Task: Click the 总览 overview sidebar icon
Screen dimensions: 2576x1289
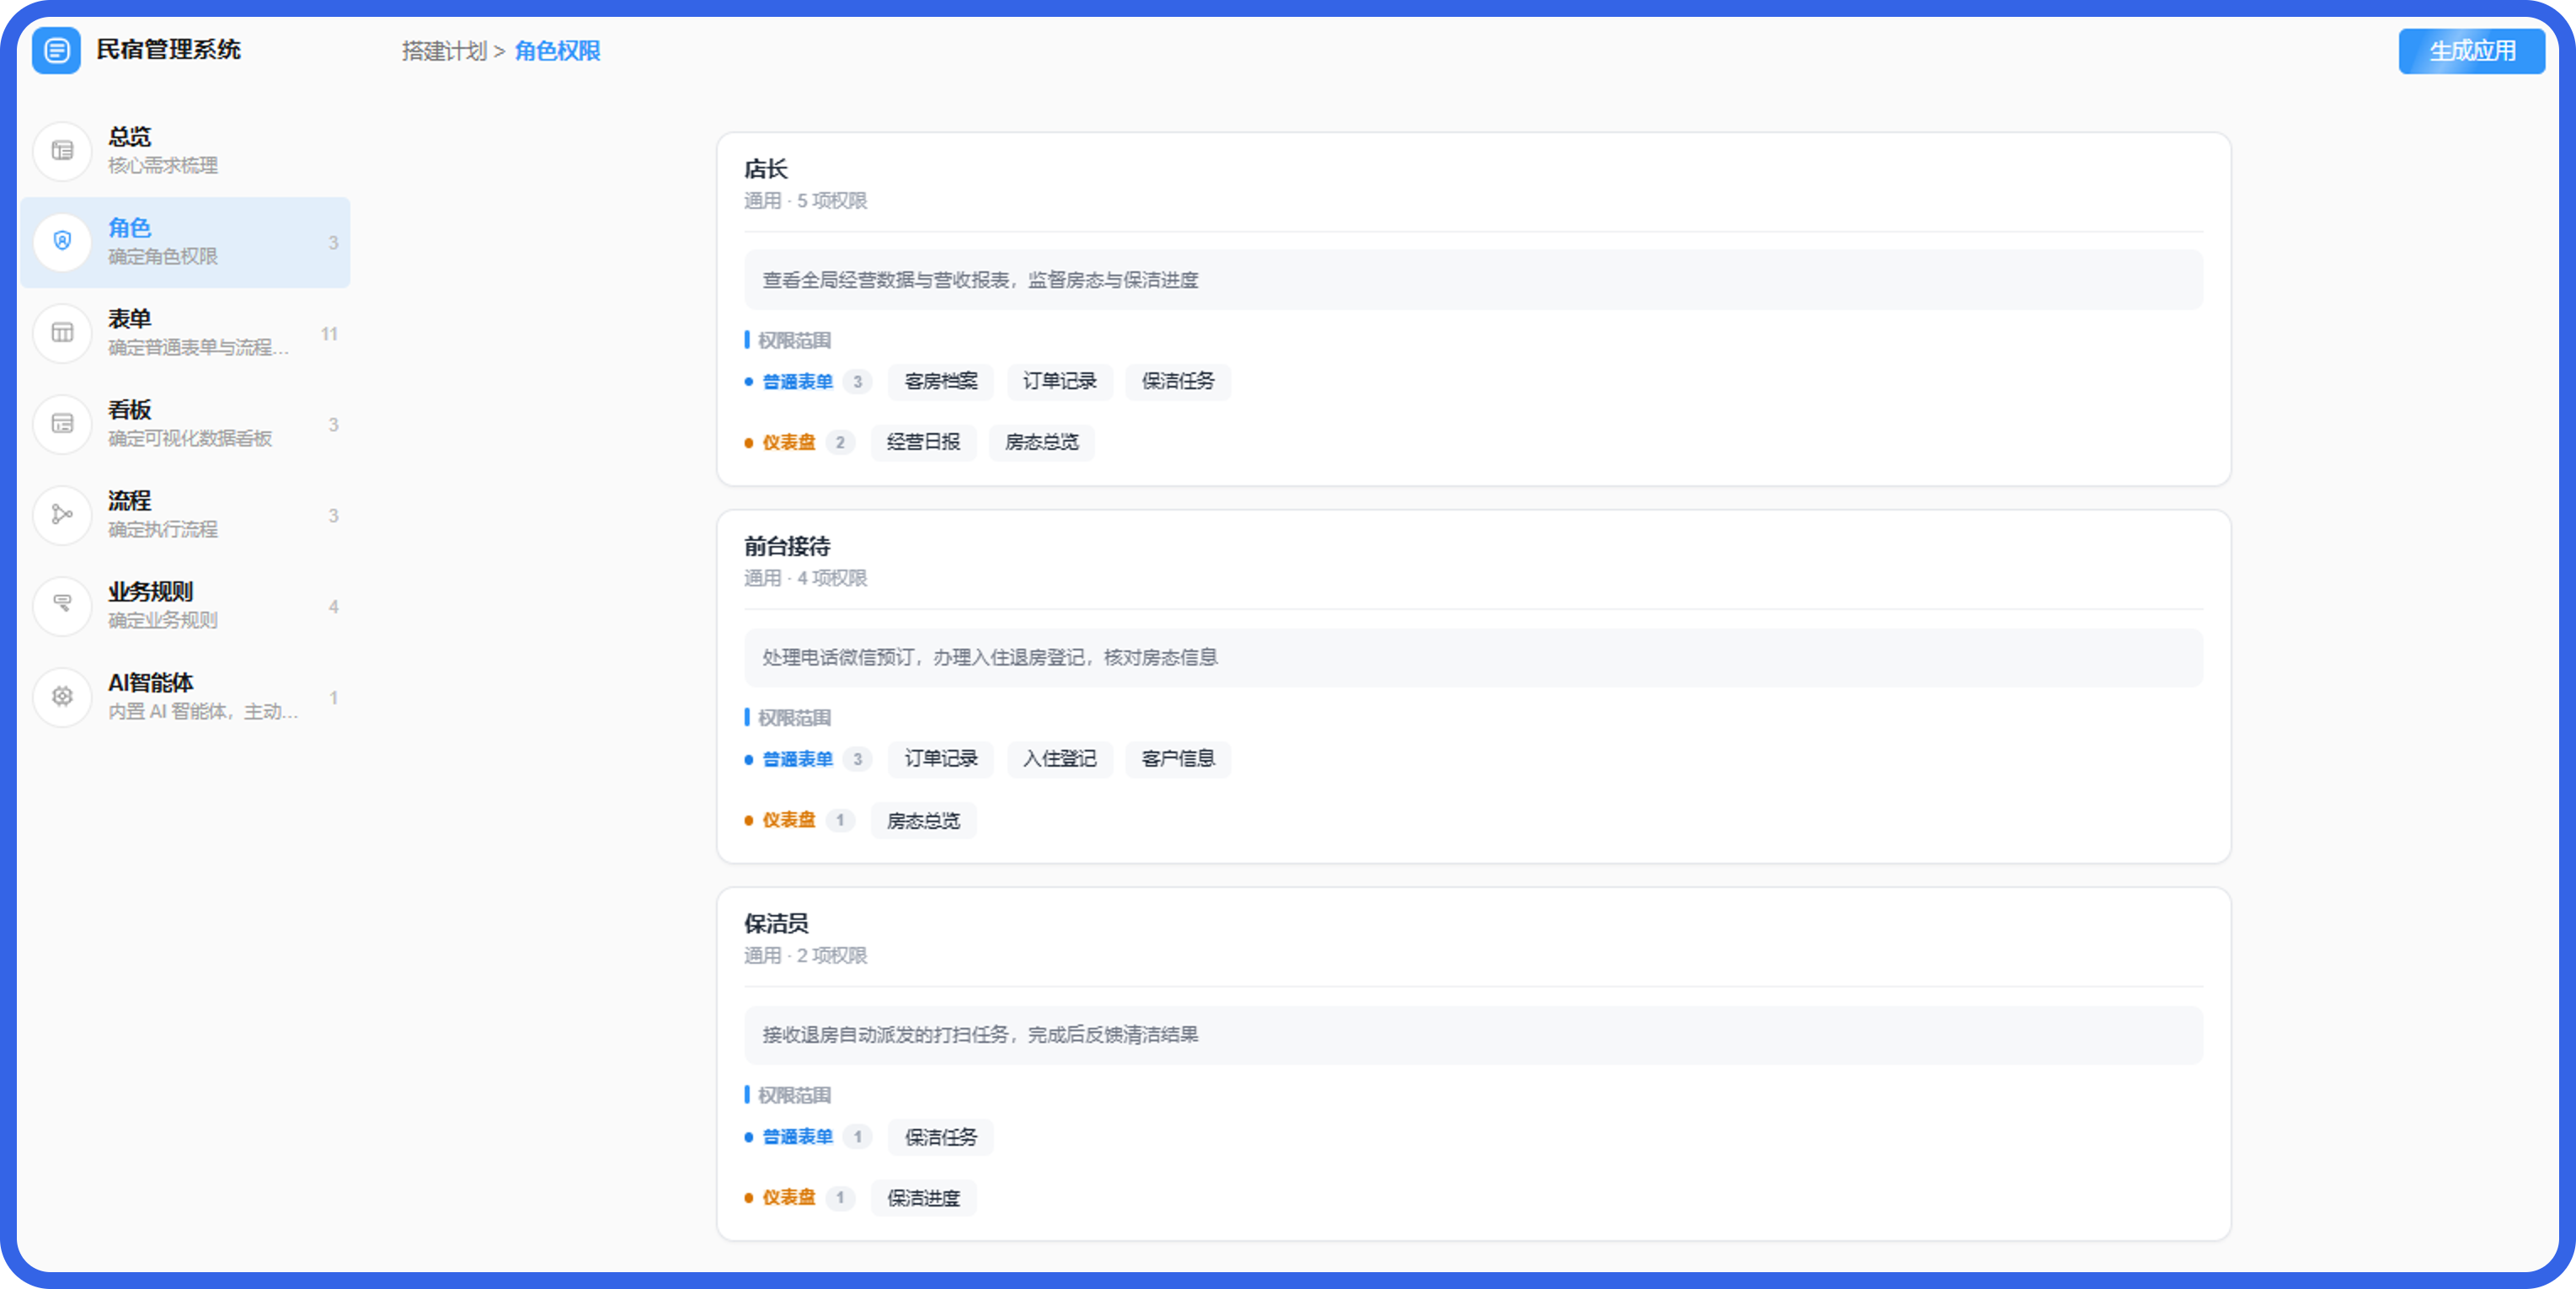Action: (62, 151)
